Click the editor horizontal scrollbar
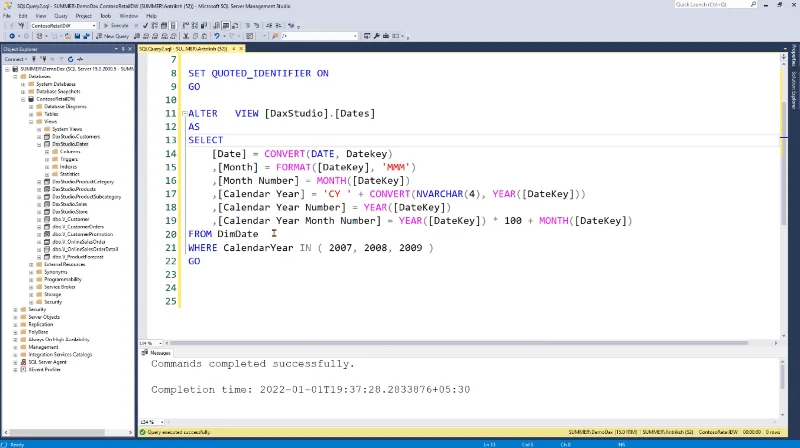This screenshot has height=448, width=800. (x=459, y=343)
